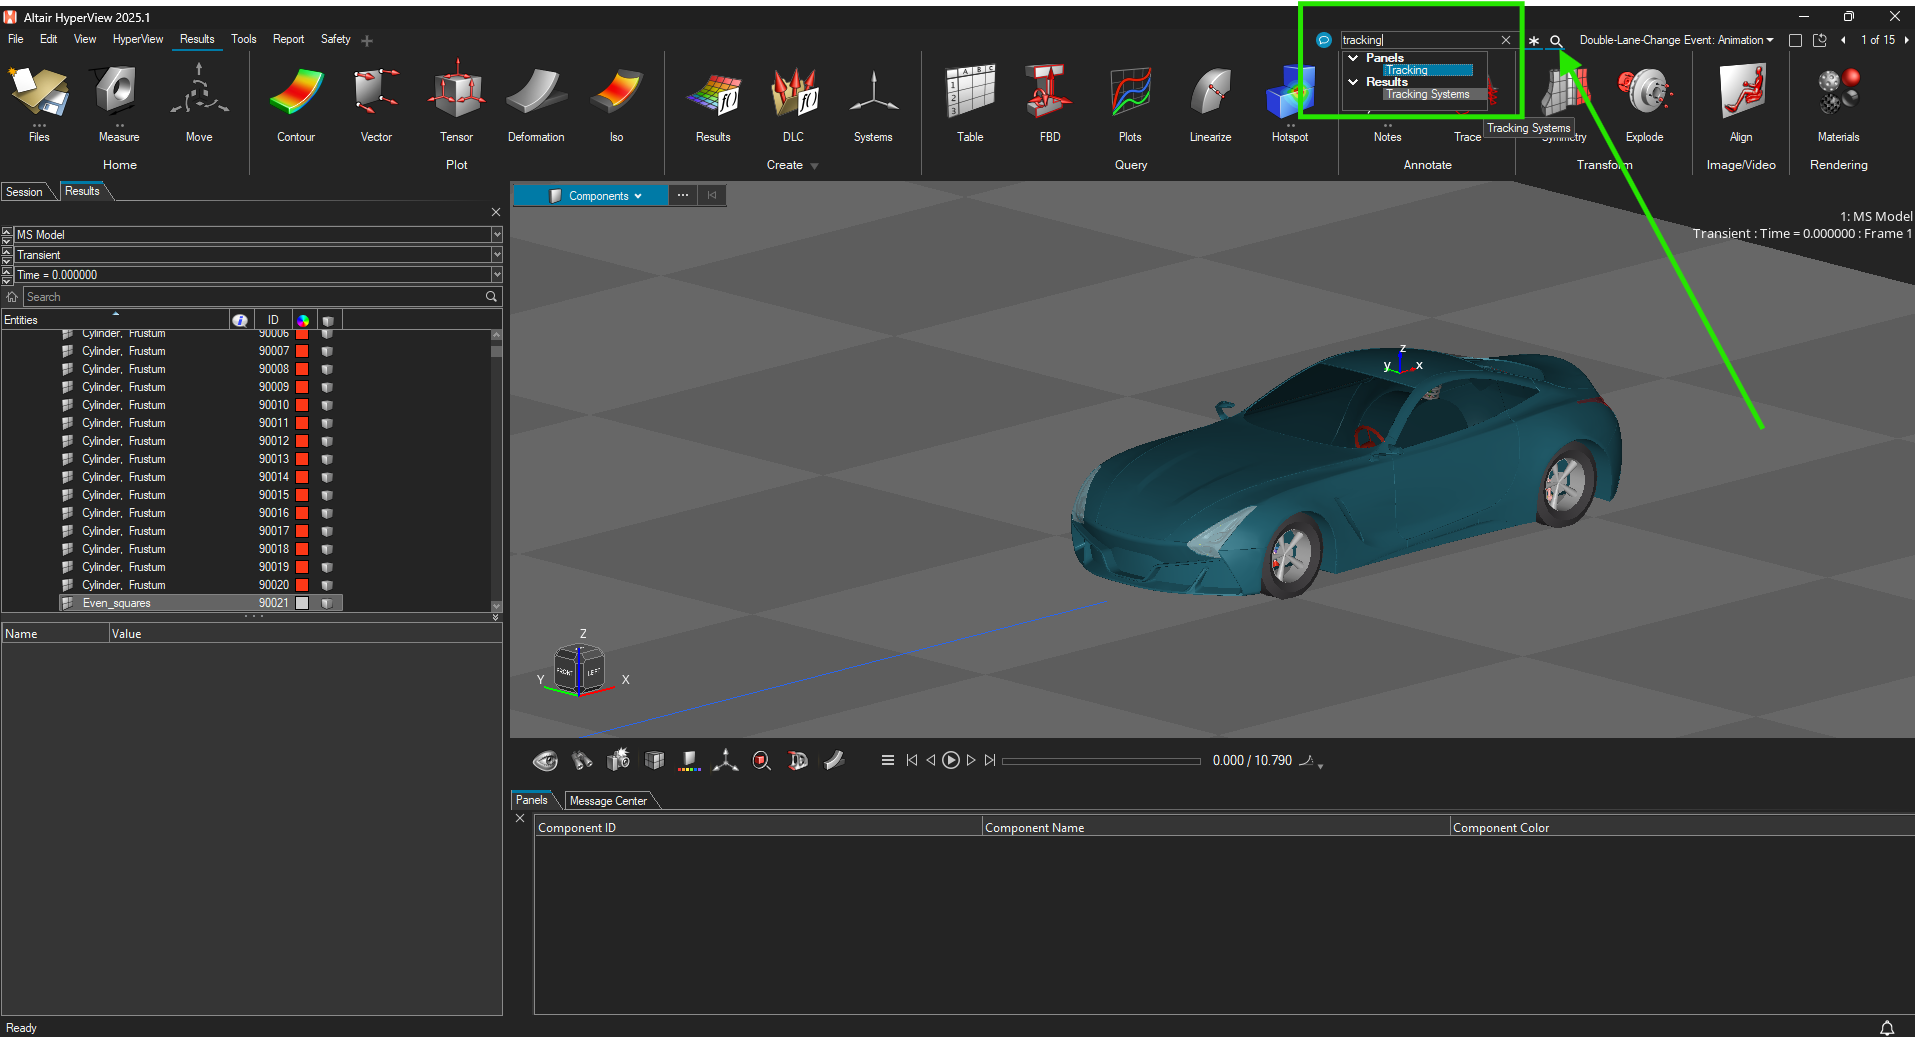Viewport: 1915px width, 1037px height.
Task: Click the color swatch for component 90012
Action: [x=302, y=441]
